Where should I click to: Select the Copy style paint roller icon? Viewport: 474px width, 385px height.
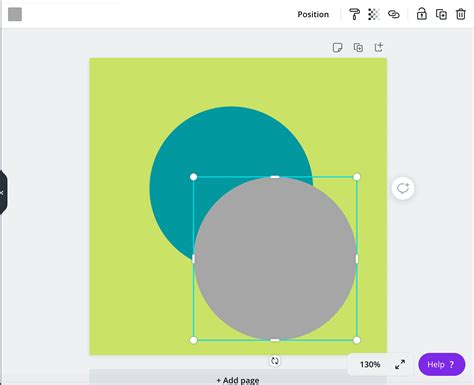354,14
